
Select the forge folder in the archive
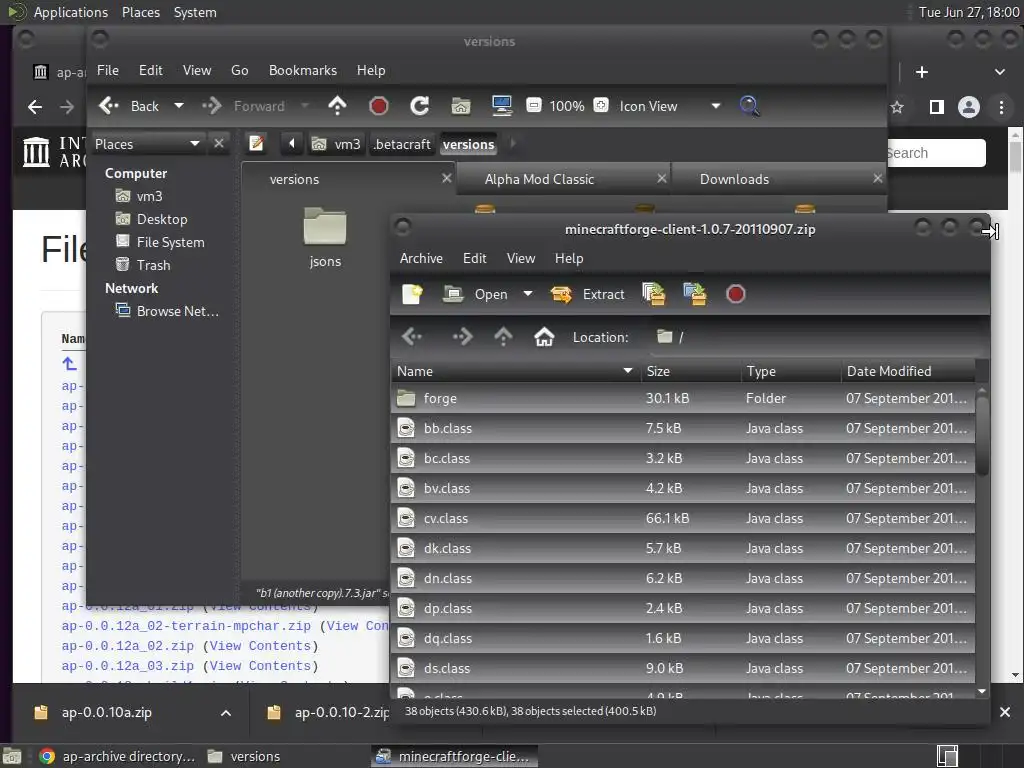(683, 398)
